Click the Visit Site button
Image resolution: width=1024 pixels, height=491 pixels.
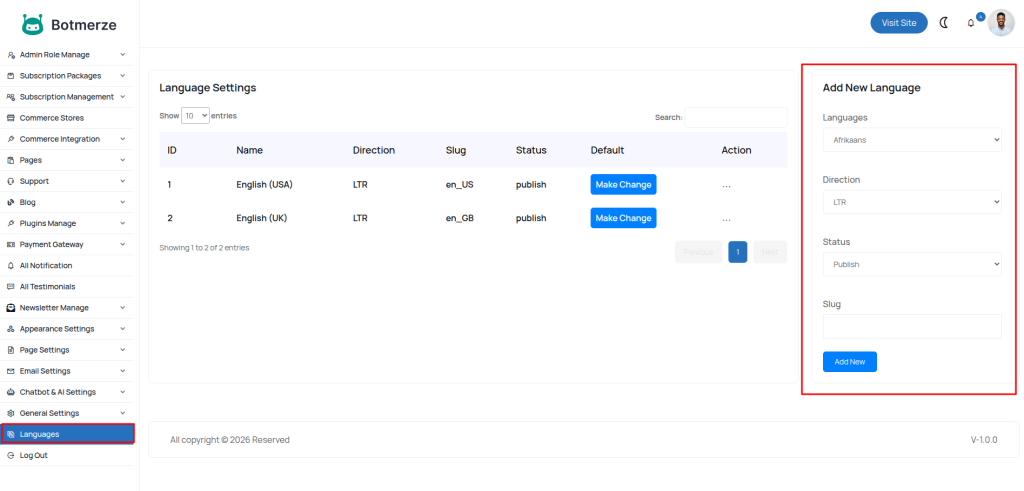coord(898,23)
